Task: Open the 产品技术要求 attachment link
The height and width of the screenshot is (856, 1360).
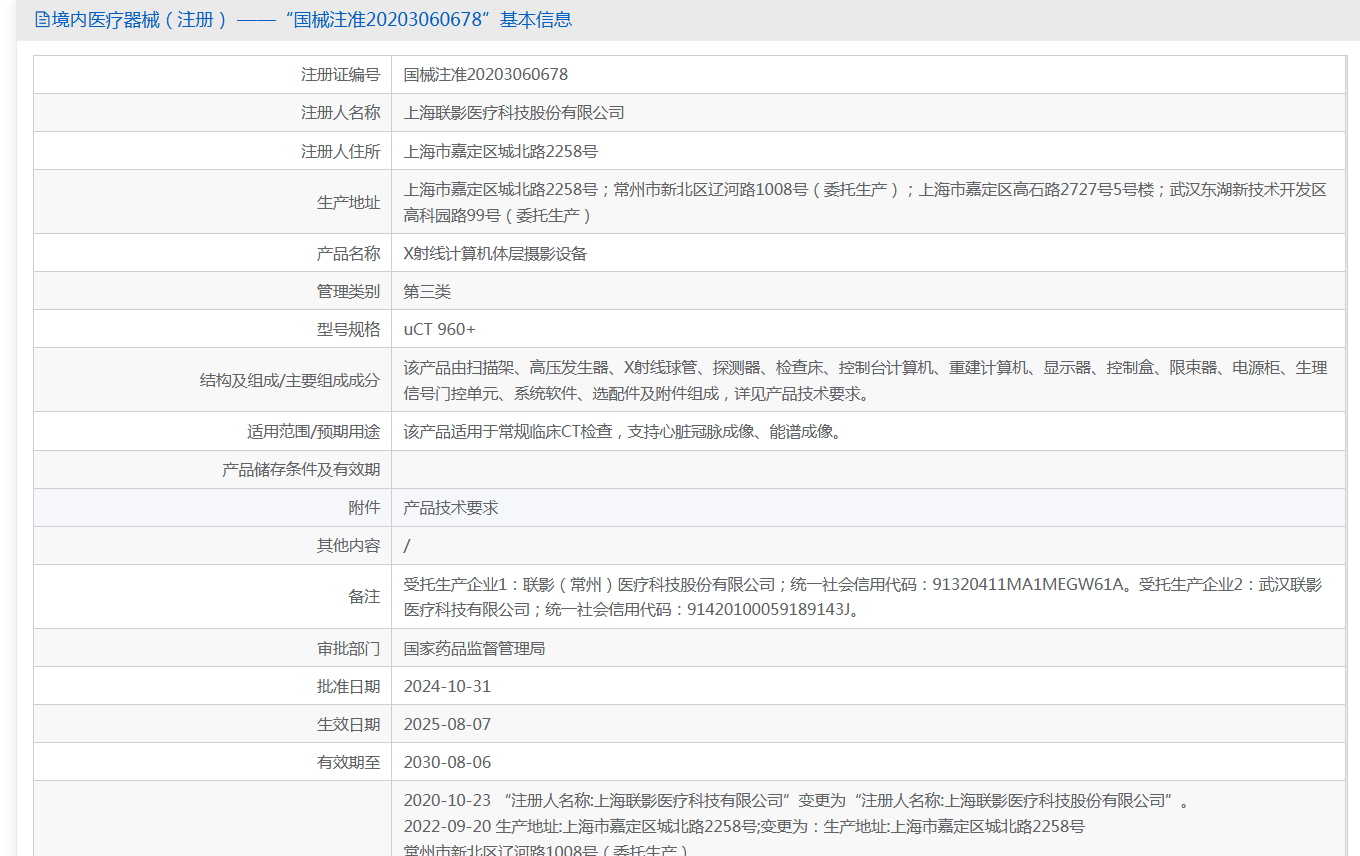Action: [x=451, y=508]
